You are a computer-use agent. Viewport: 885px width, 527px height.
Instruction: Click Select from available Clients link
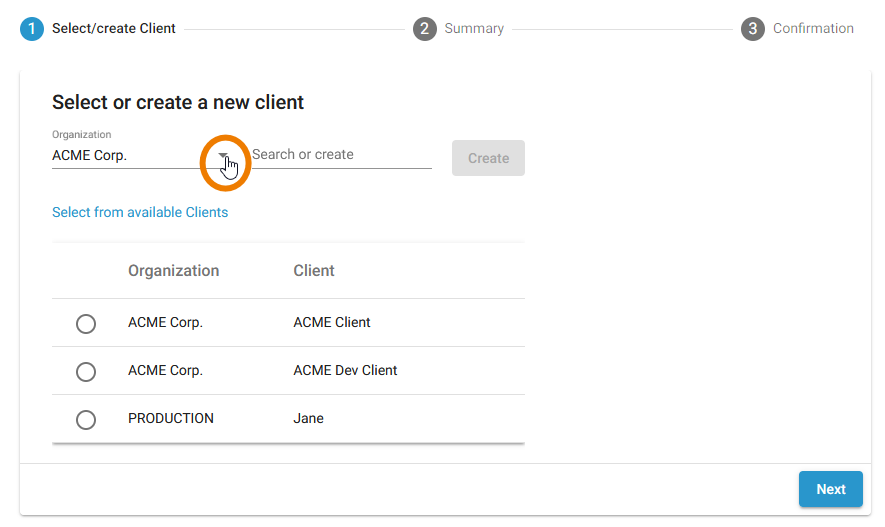(140, 212)
